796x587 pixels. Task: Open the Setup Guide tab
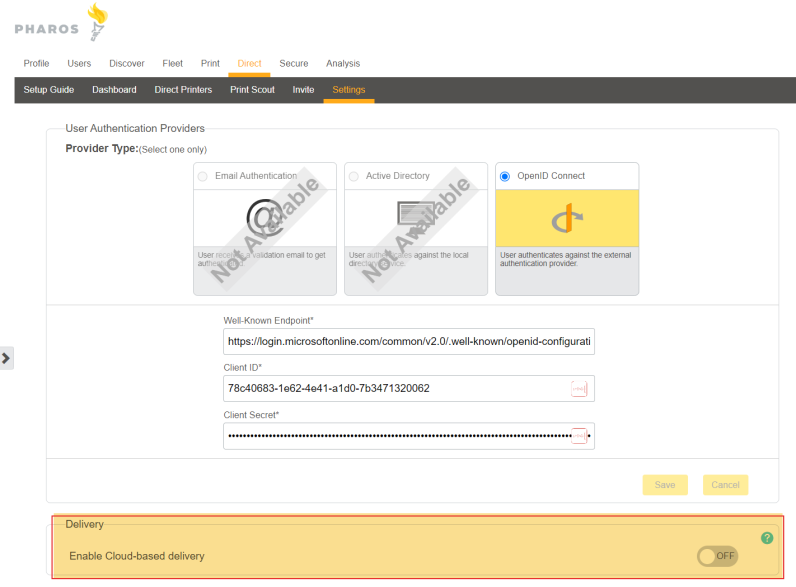49,90
